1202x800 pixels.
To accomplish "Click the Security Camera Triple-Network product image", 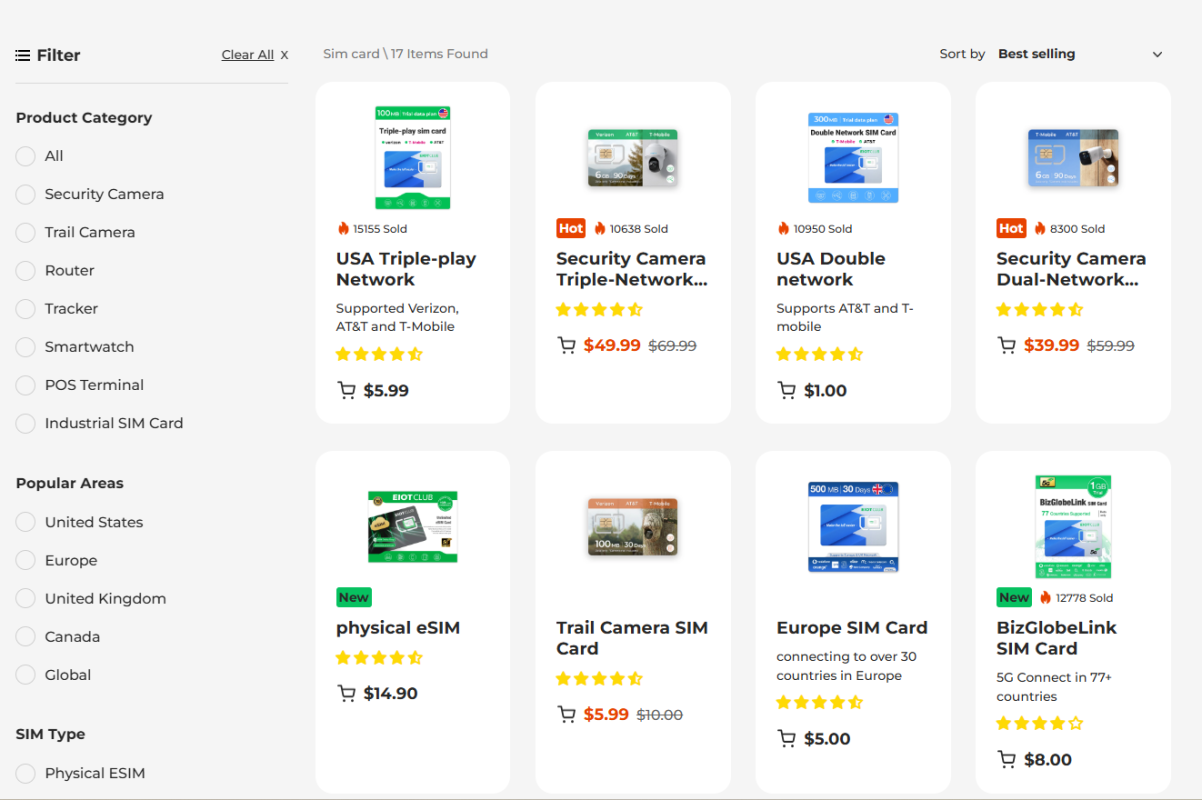I will pos(633,158).
